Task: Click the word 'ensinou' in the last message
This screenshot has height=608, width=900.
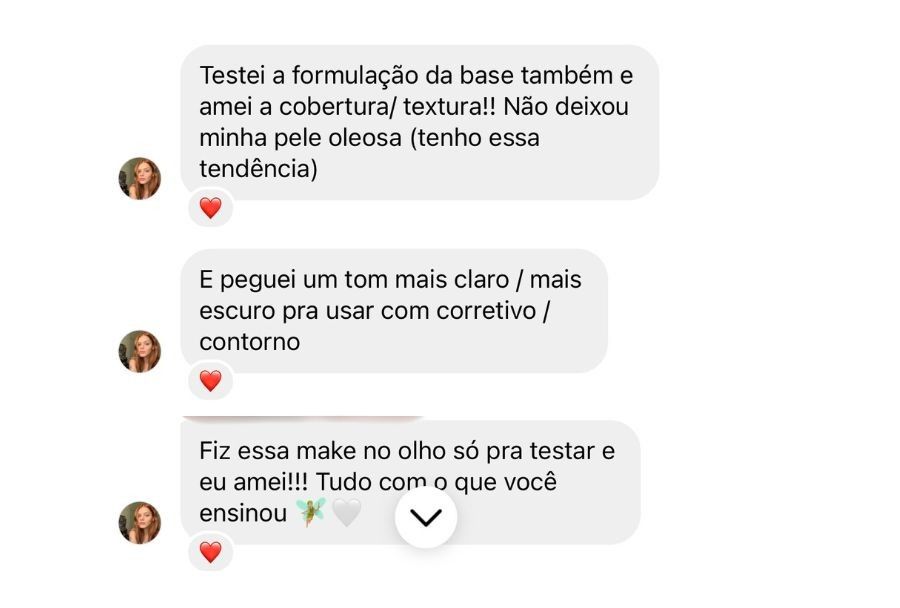Action: point(241,513)
